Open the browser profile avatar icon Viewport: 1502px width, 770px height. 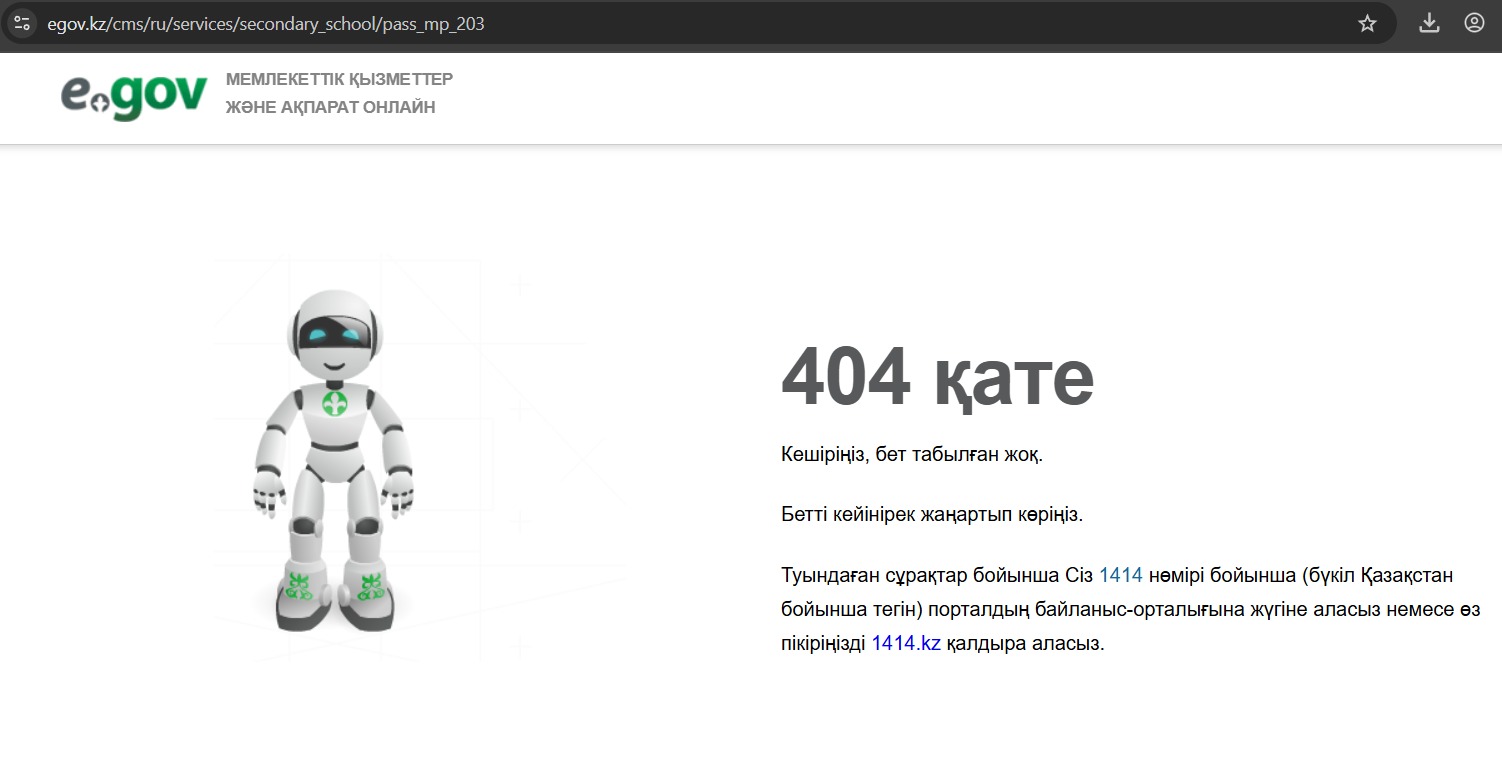click(x=1474, y=23)
